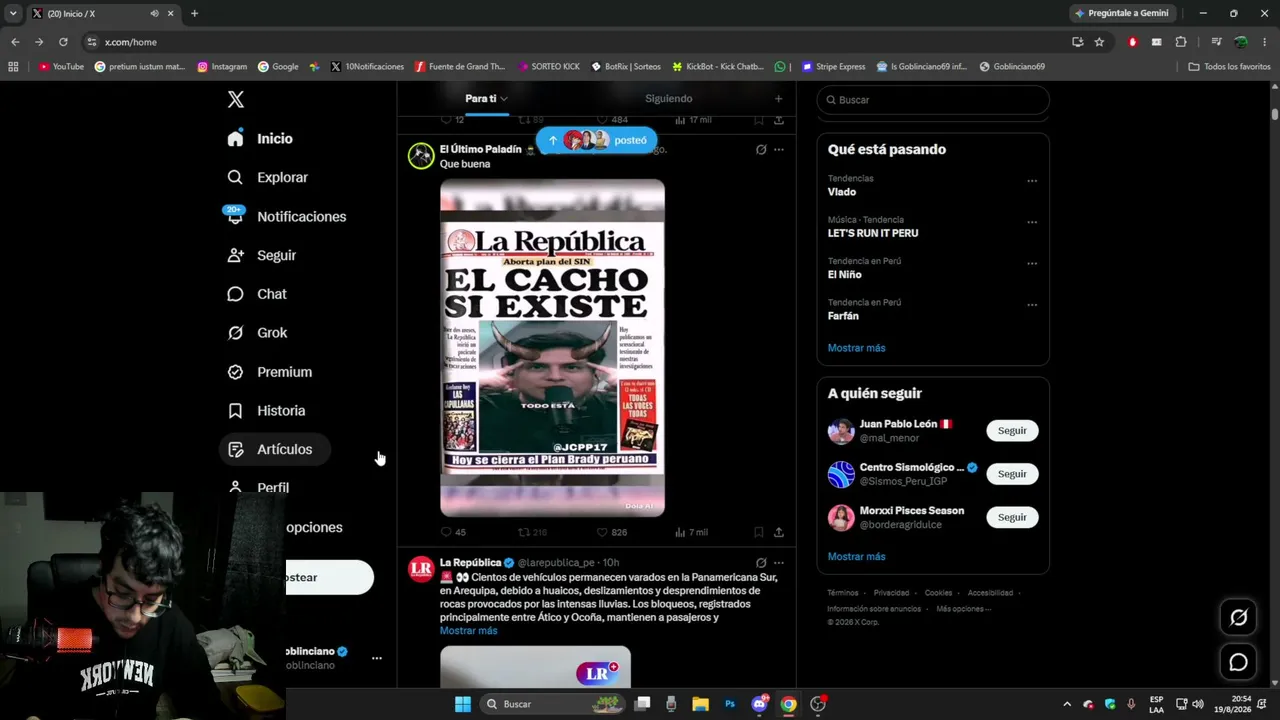
Task: Open options for the Vlado trend
Action: [x=1032, y=181]
